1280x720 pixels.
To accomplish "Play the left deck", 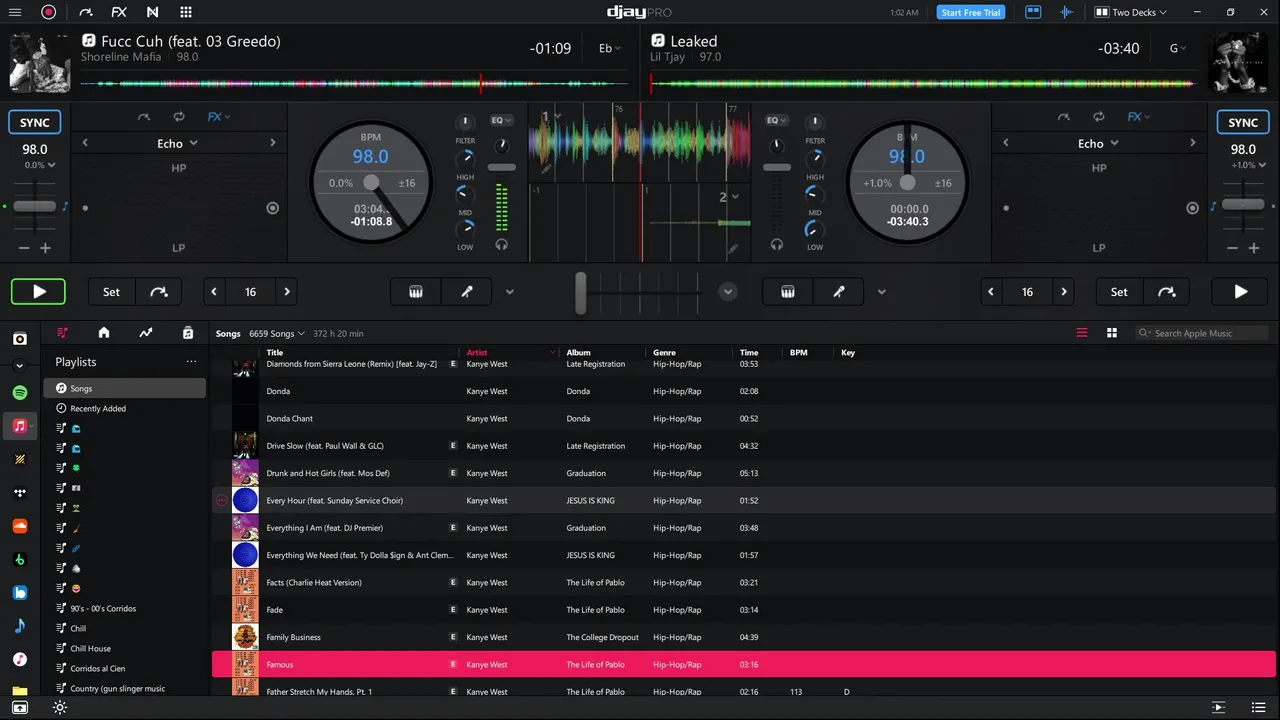I will [38, 292].
